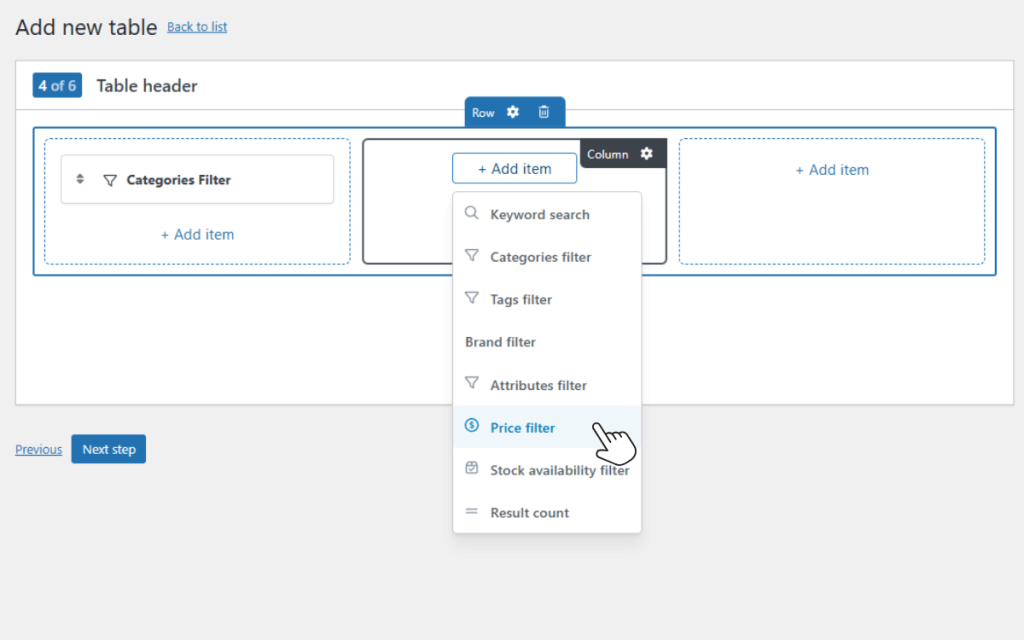Click the Previous link
The width and height of the screenshot is (1024, 640).
pos(38,449)
